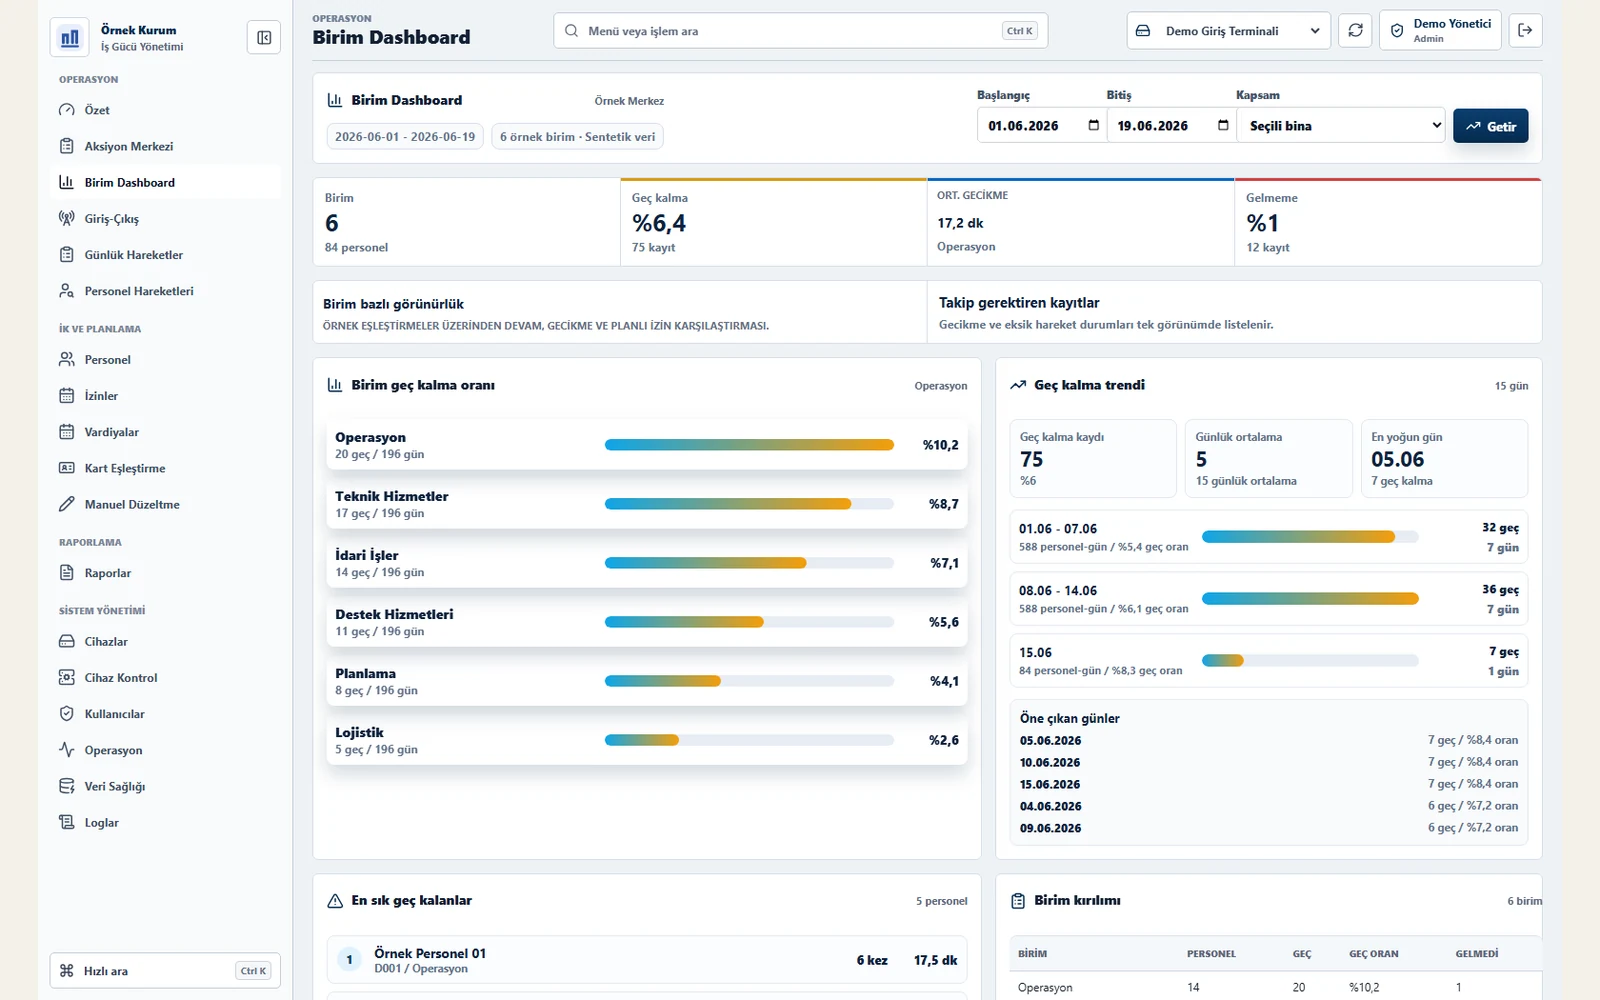1600x1000 pixels.
Task: Click the Kart Eşleştirme card icon
Action: tap(67, 468)
